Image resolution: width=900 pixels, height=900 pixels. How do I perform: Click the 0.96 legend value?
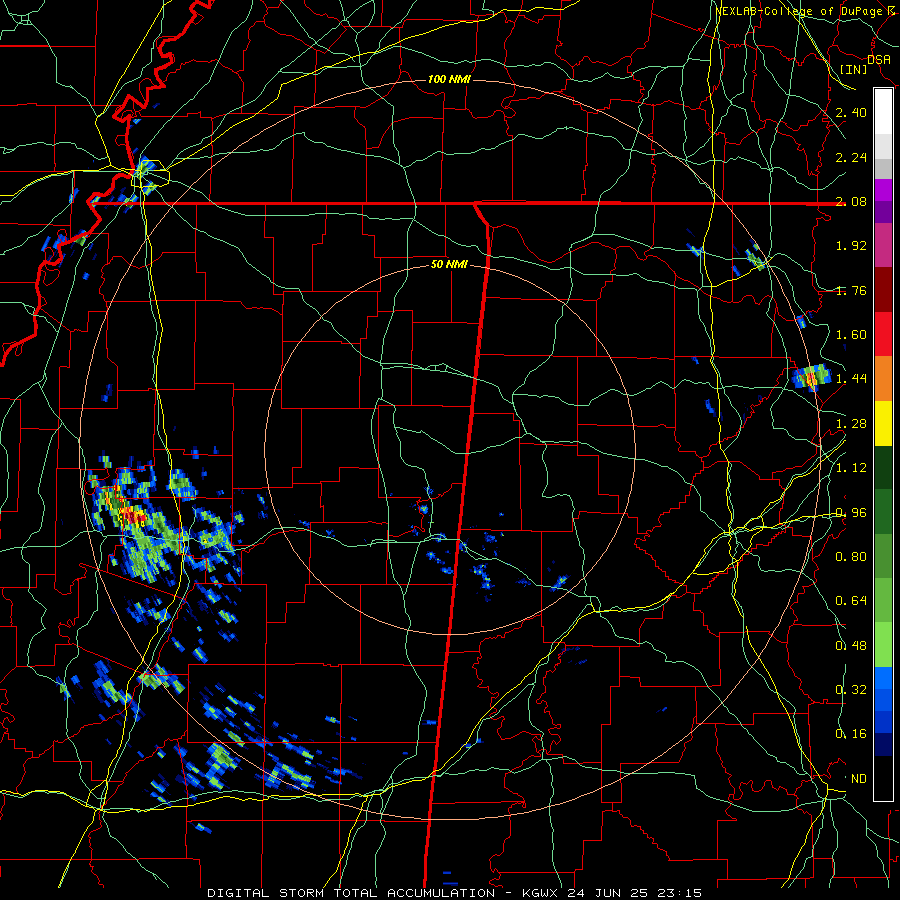pyautogui.click(x=851, y=513)
